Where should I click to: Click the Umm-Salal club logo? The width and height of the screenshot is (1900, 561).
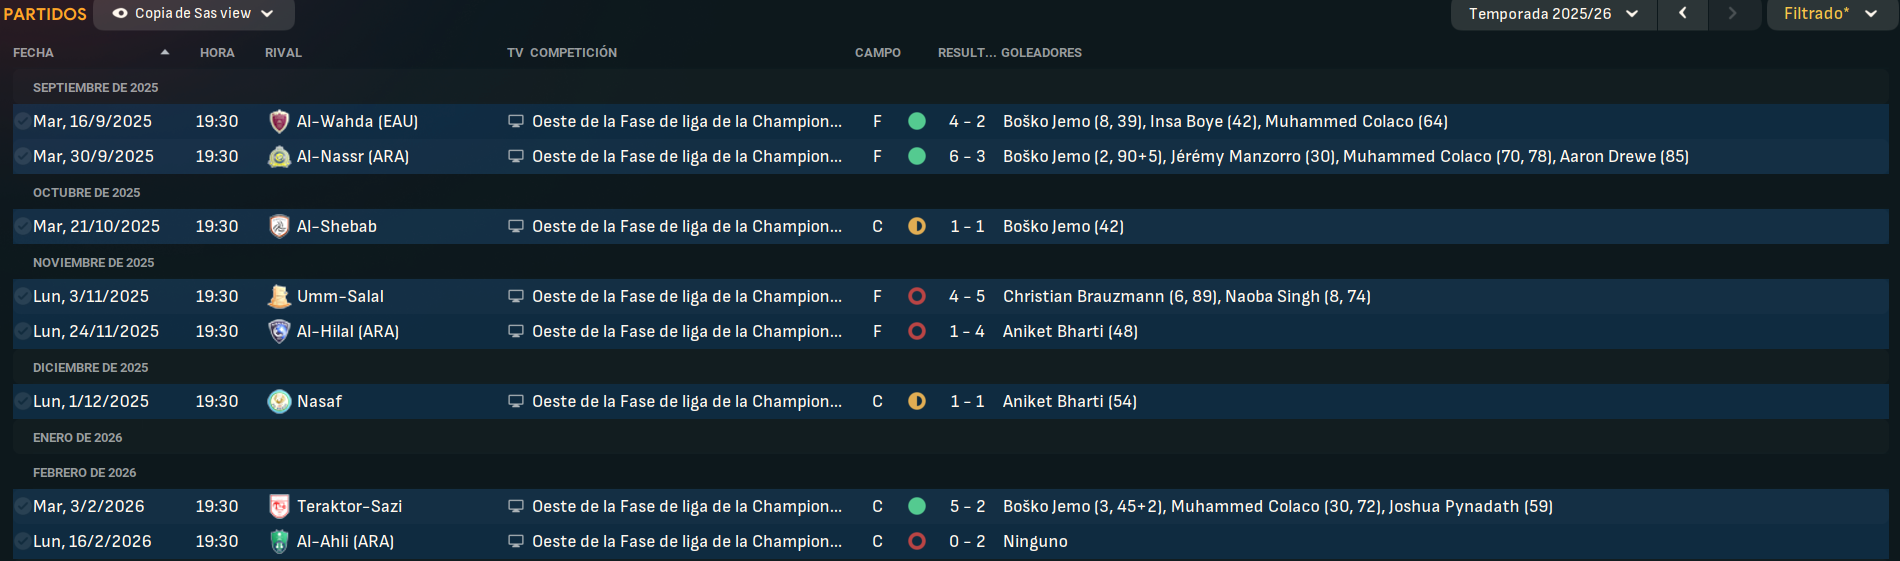click(279, 297)
